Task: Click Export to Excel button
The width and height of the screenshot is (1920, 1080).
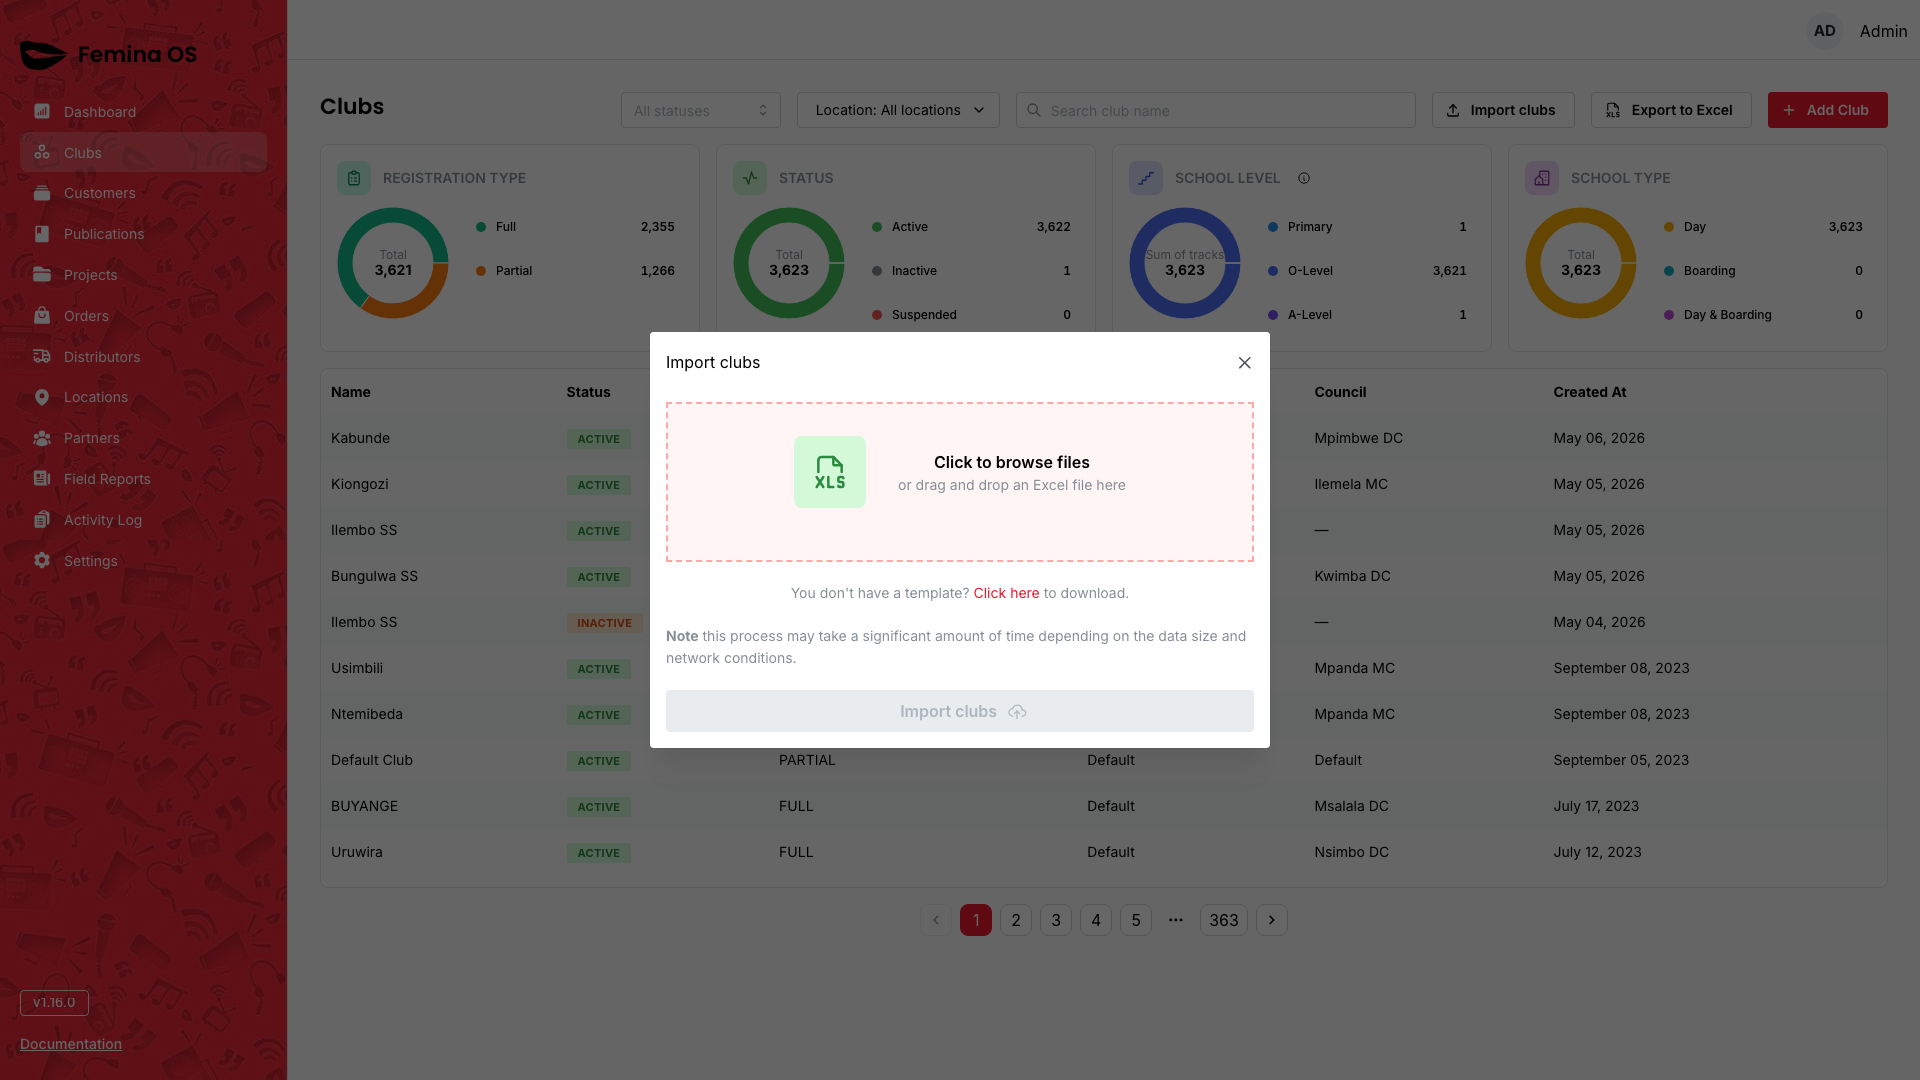Action: coord(1671,110)
